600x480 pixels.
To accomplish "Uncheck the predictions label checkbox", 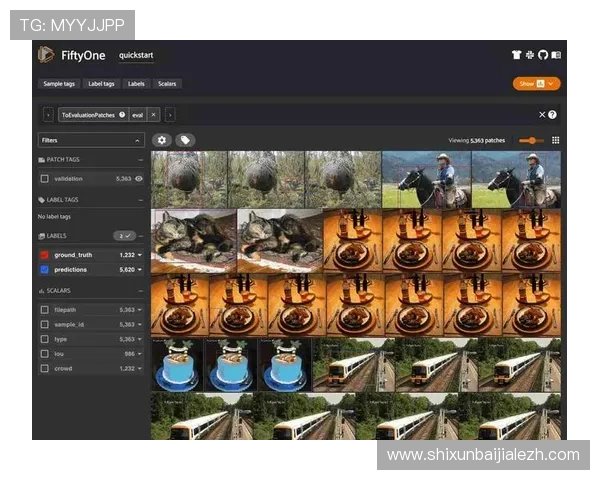I will 44,270.
